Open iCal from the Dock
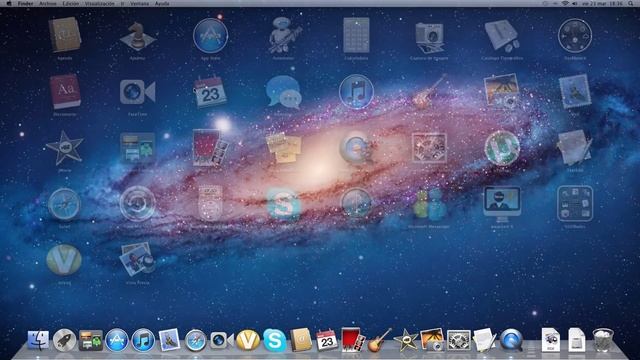The height and width of the screenshot is (360, 640). click(327, 340)
